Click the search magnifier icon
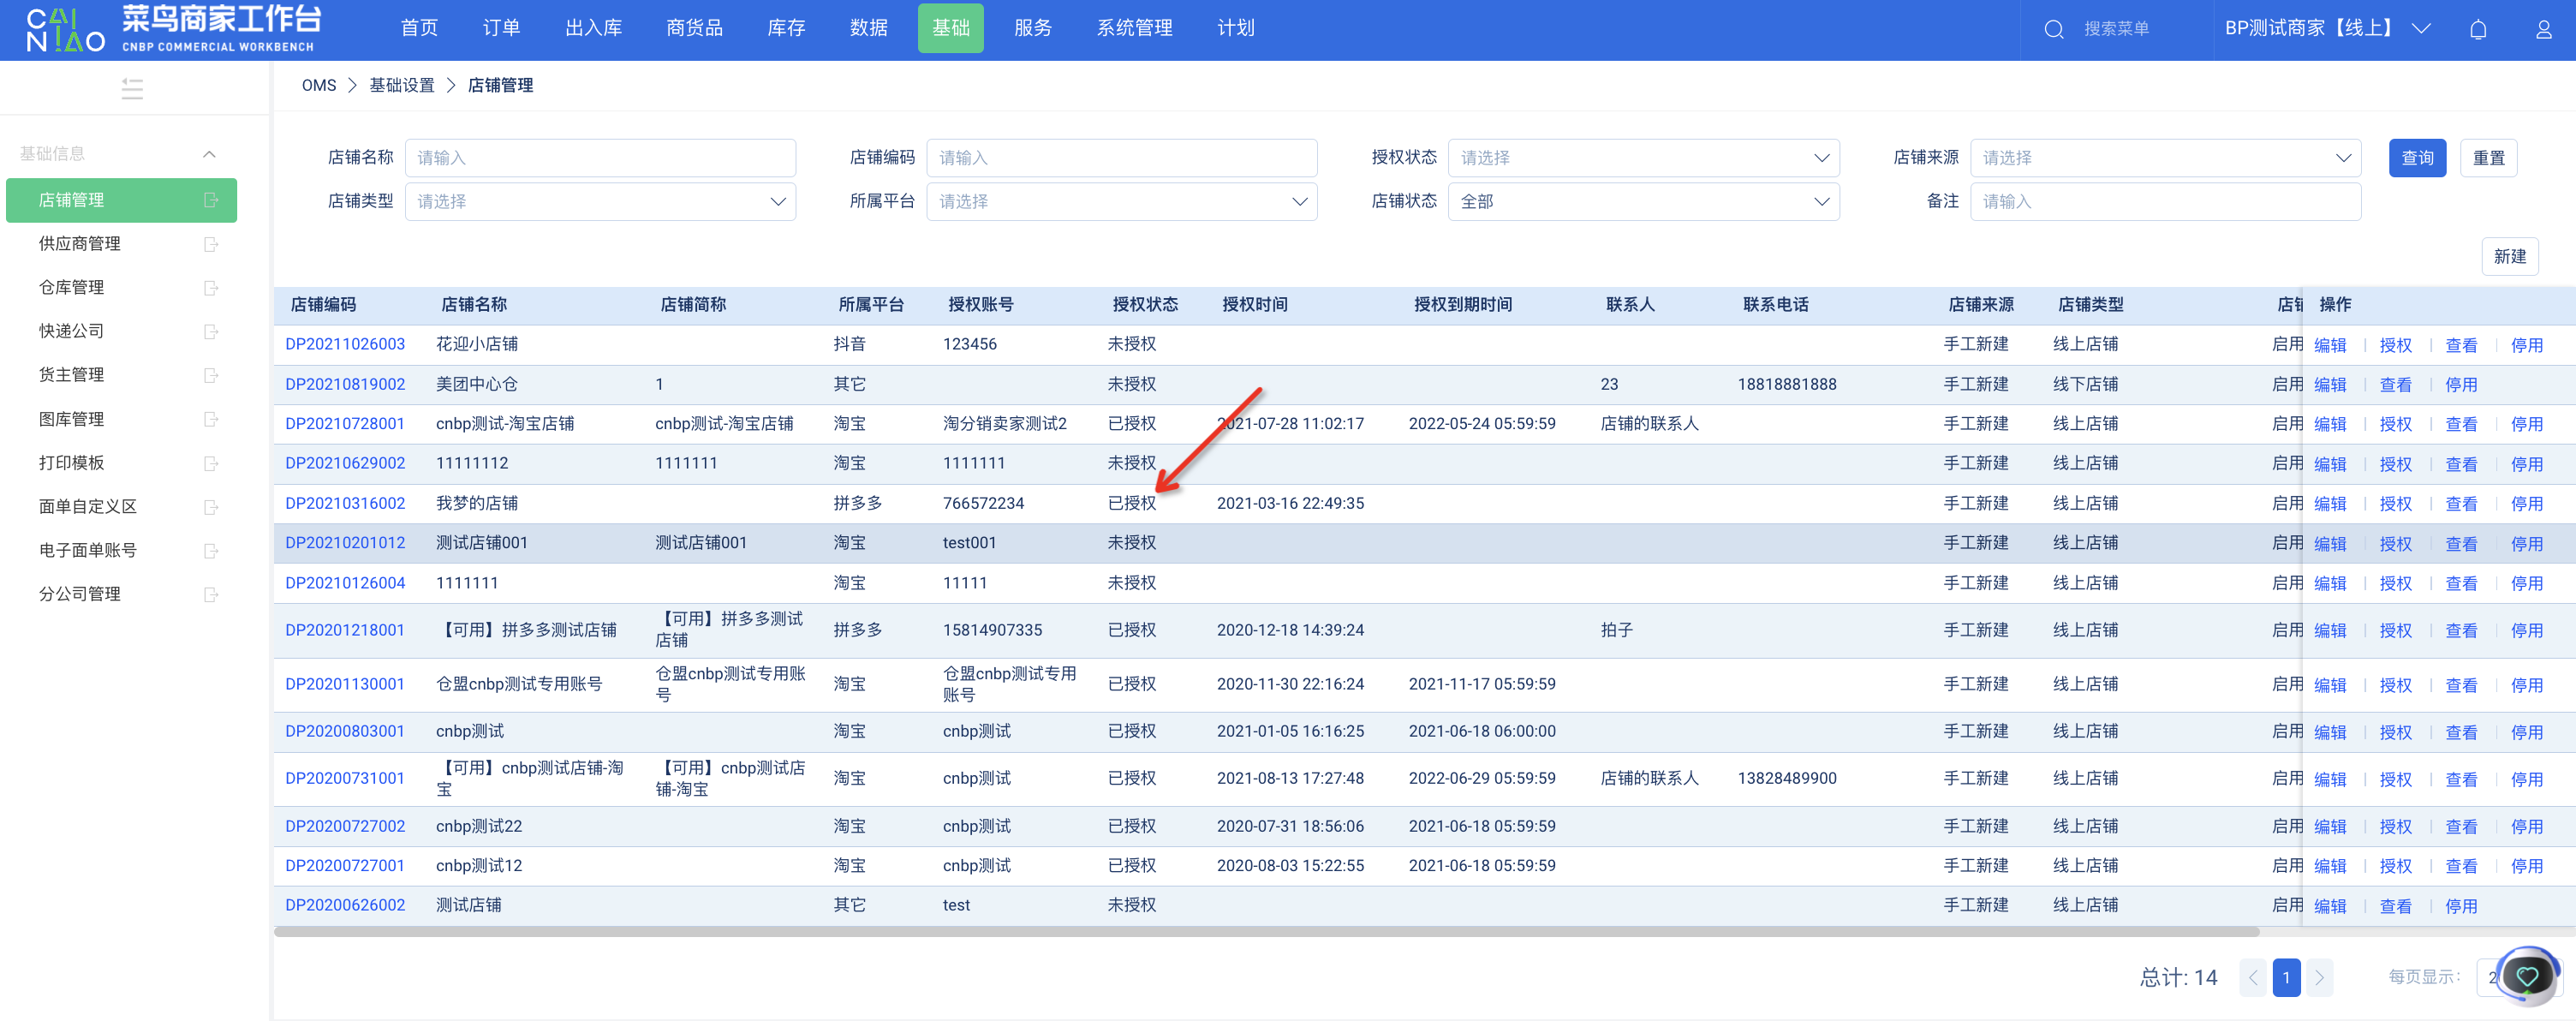The image size is (2576, 1021). pyautogui.click(x=2053, y=29)
